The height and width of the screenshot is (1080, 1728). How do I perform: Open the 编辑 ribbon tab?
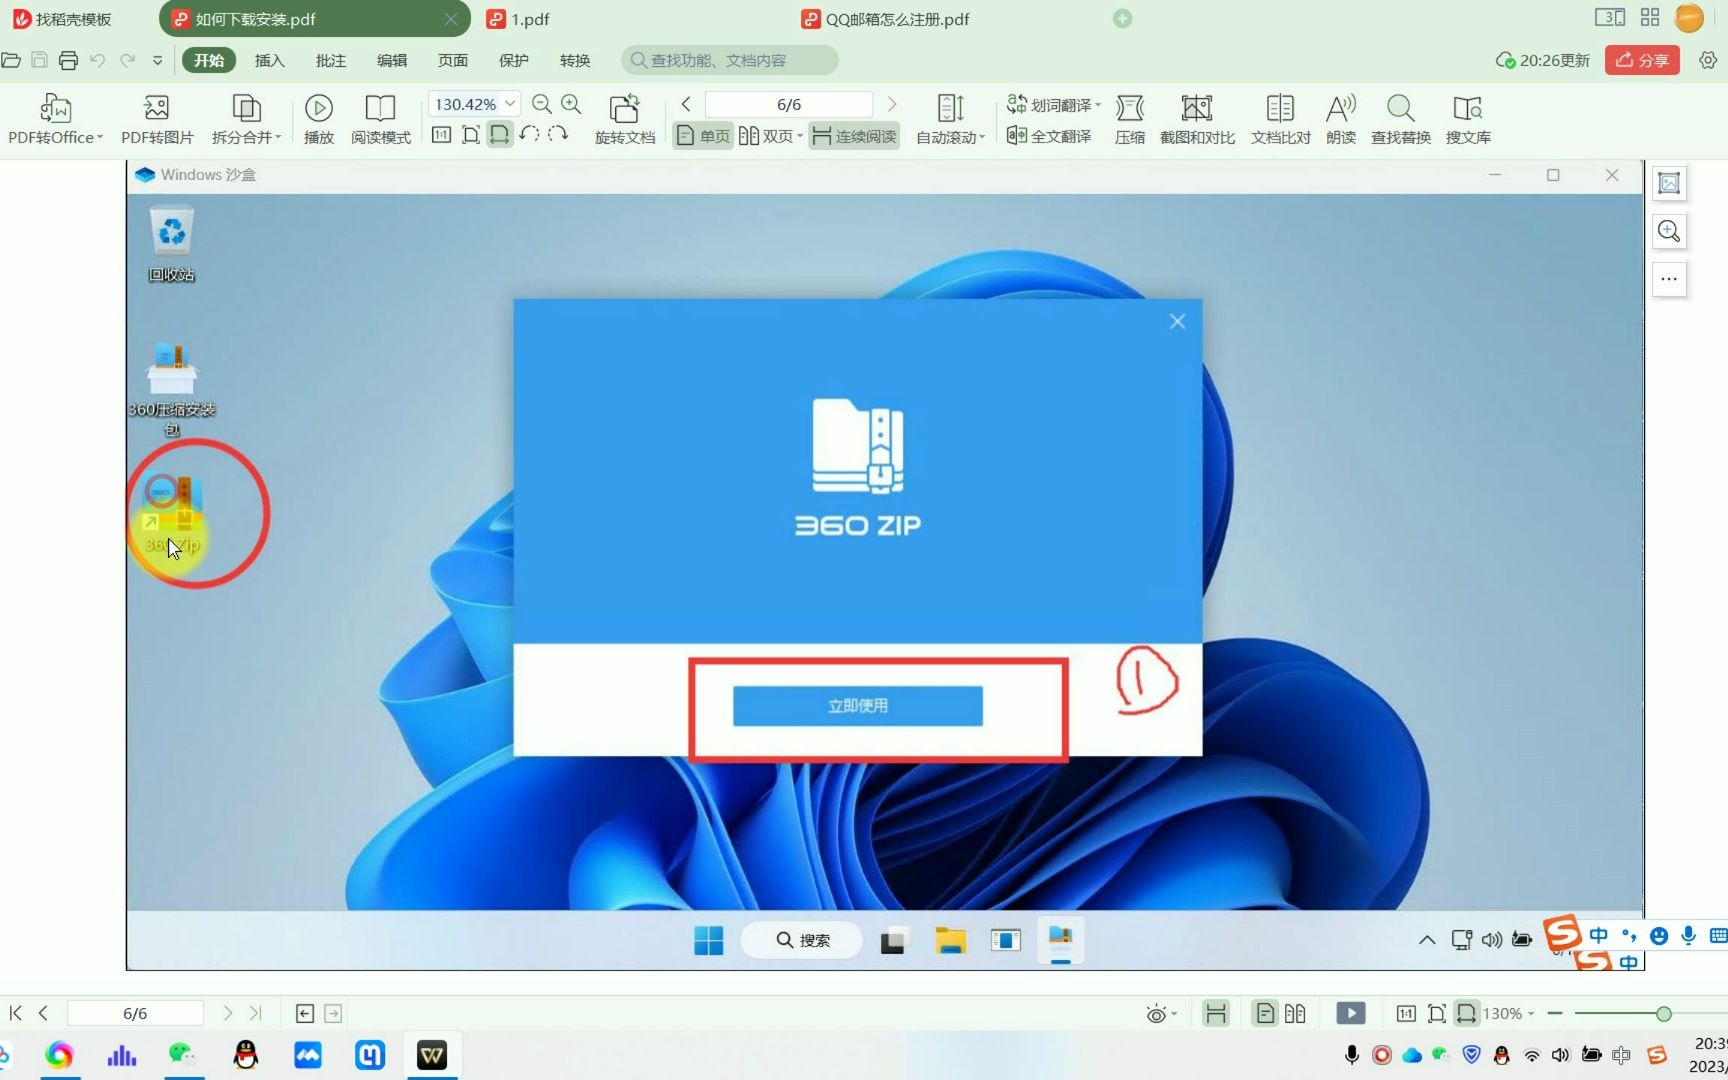[392, 60]
